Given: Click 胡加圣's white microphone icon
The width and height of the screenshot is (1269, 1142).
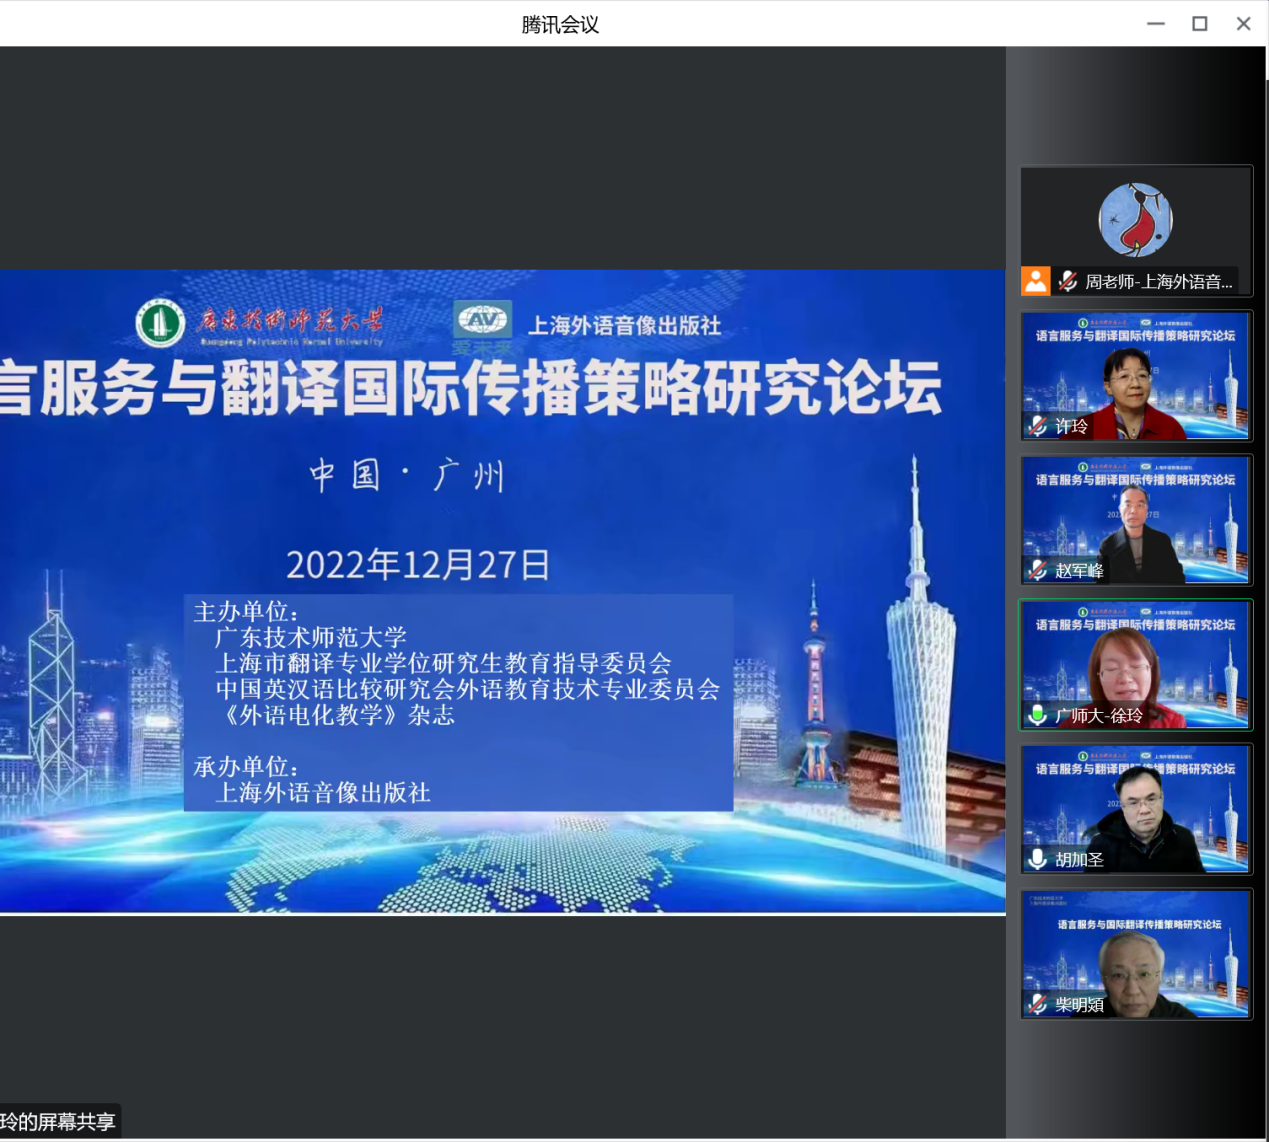Looking at the screenshot, I should 1038,859.
